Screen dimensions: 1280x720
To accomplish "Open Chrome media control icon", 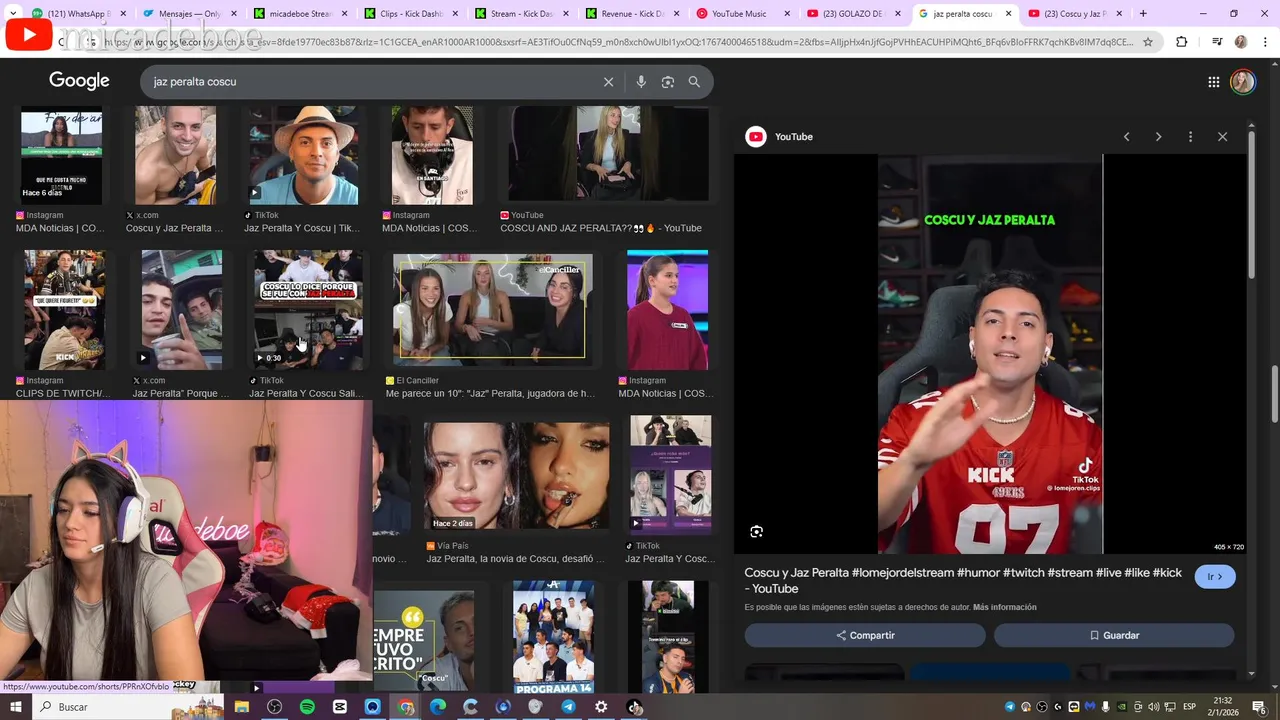I will pyautogui.click(x=1217, y=42).
